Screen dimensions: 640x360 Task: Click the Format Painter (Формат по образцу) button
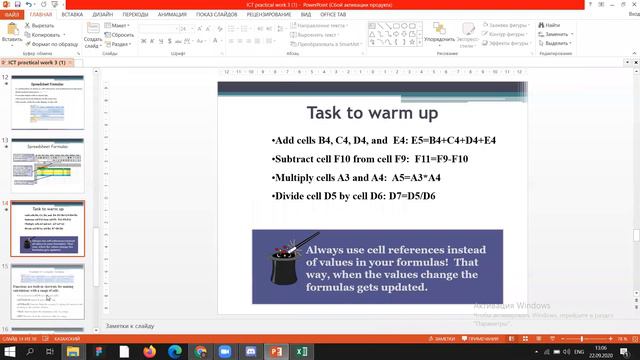tap(51, 44)
